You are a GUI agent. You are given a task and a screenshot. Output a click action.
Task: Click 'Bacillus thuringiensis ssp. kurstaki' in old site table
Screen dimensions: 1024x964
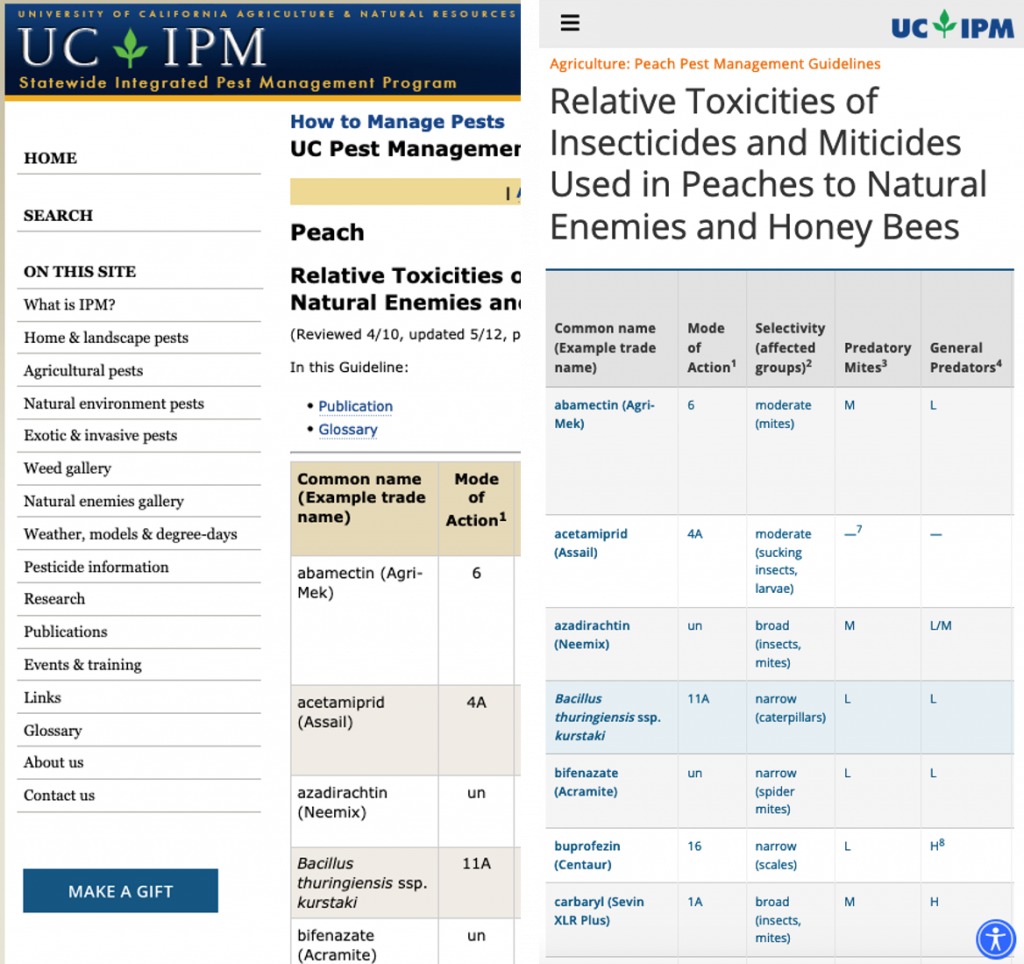pyautogui.click(x=362, y=882)
